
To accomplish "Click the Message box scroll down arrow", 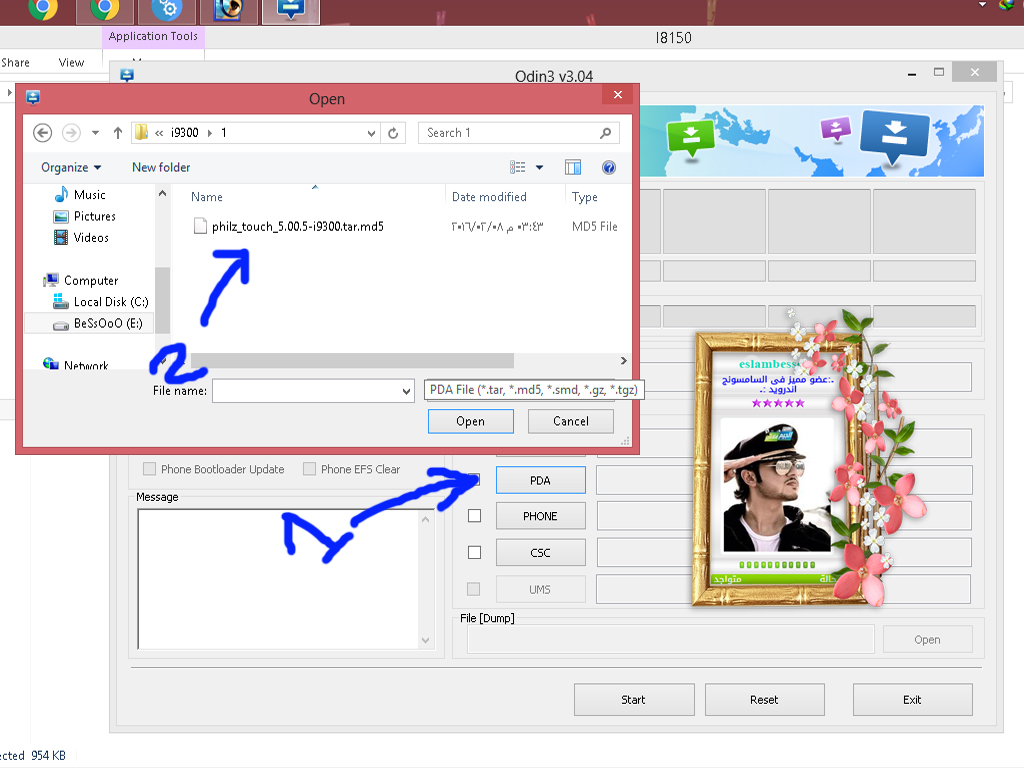I will click(x=426, y=640).
